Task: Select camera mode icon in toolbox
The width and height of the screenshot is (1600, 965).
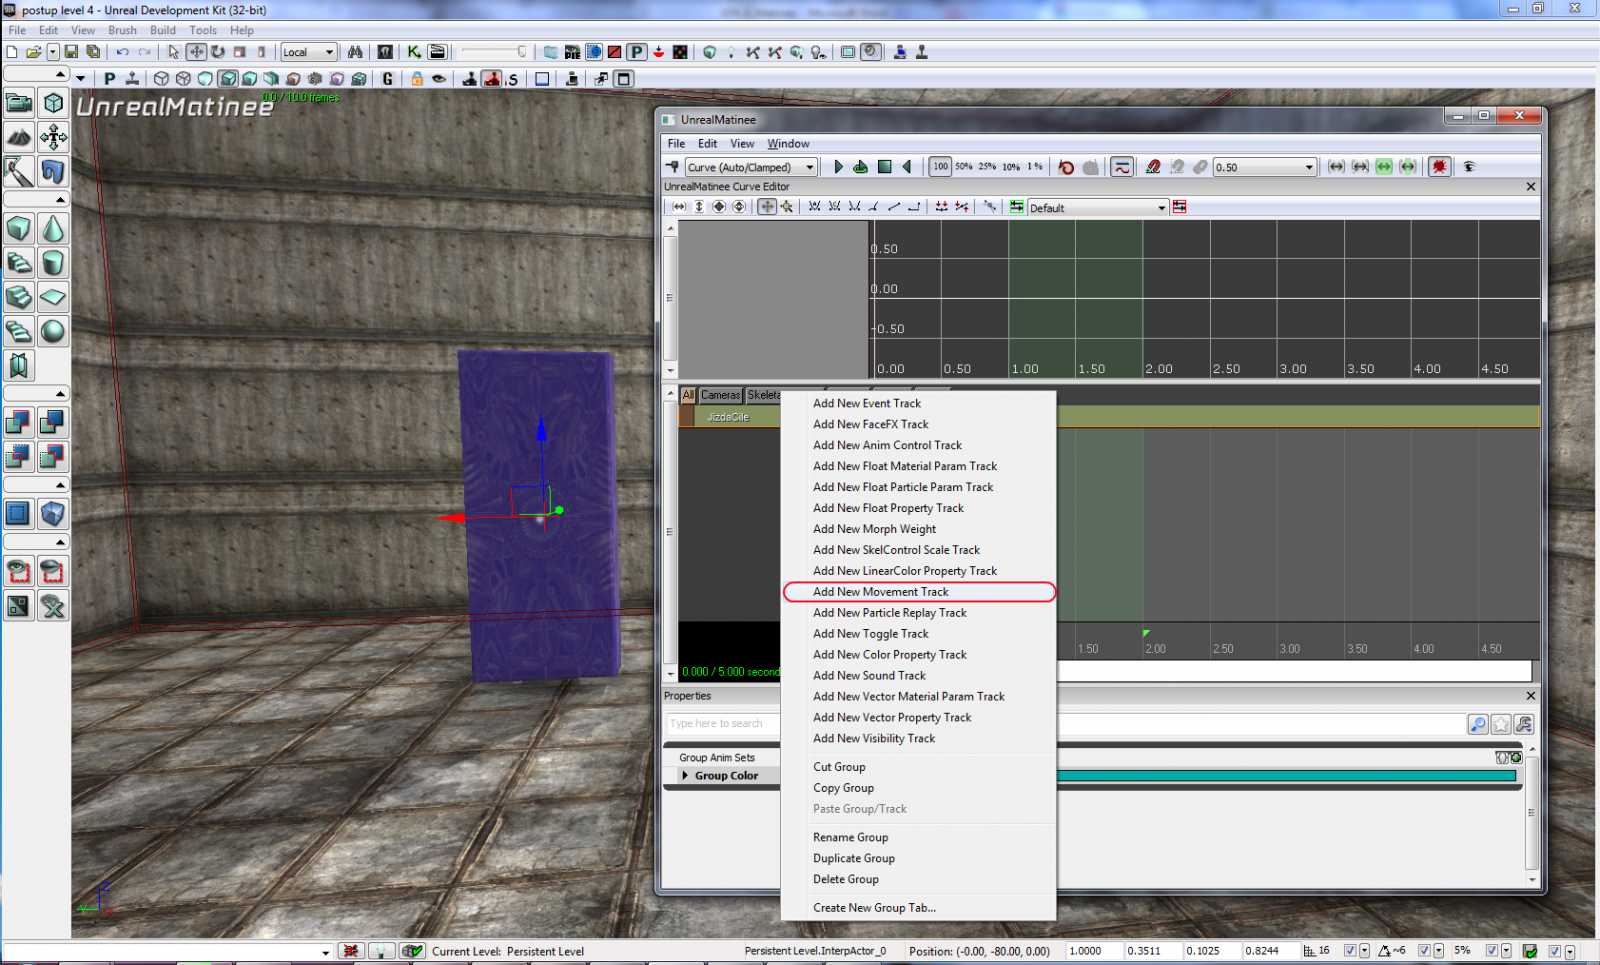Action: pyautogui.click(x=18, y=103)
